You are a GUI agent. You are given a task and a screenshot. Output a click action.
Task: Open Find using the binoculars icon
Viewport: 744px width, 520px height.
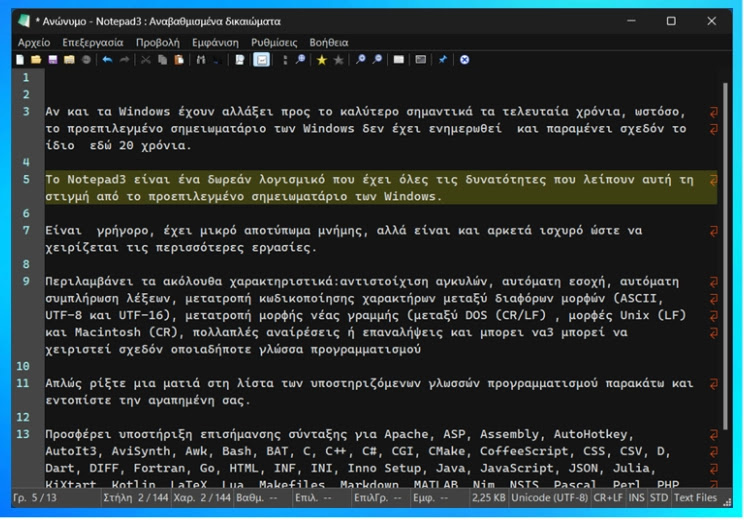[x=201, y=60]
